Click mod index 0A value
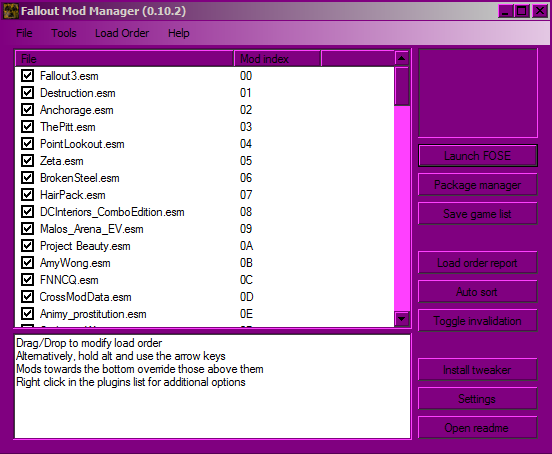This screenshot has height=454, width=552. coord(246,246)
